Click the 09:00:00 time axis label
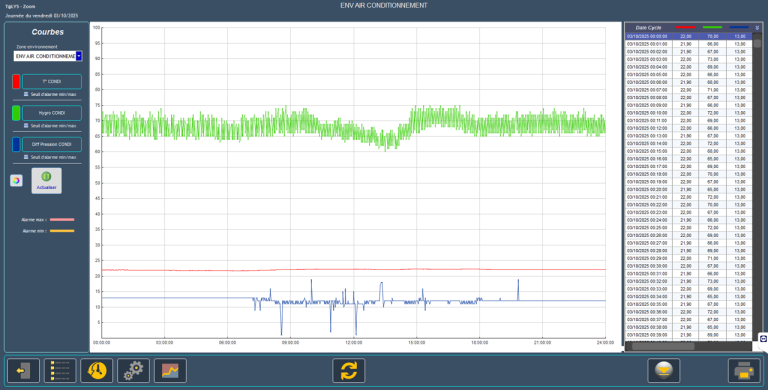 coord(290,343)
